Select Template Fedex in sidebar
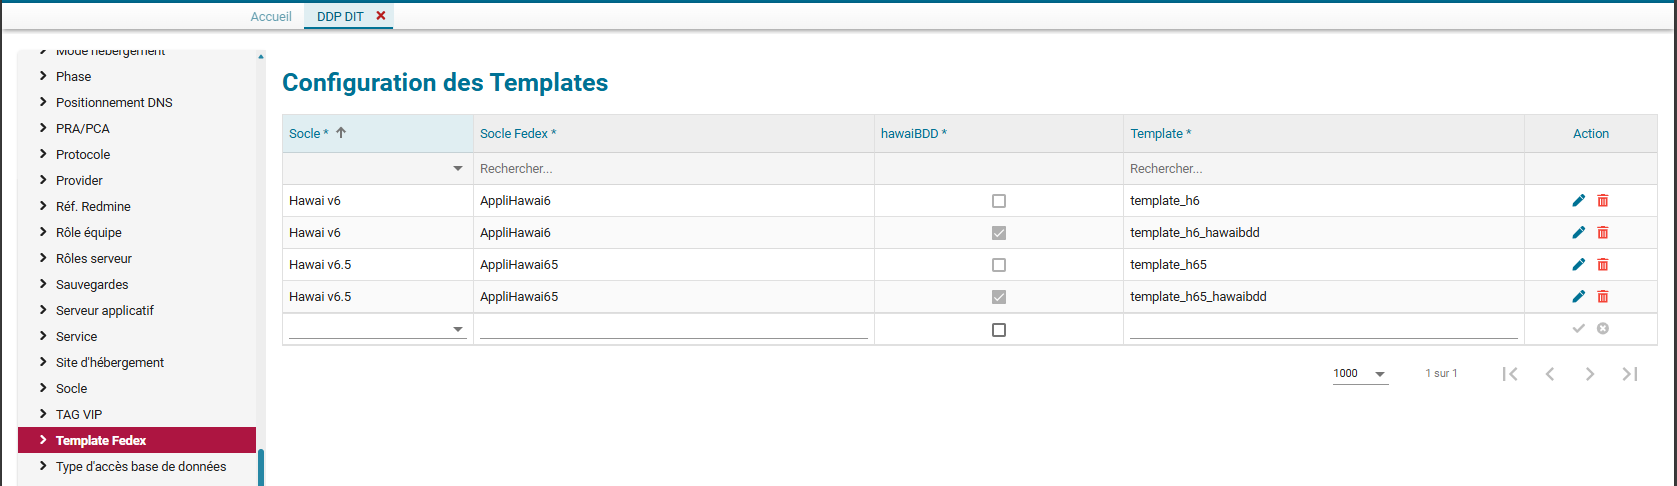This screenshot has height=486, width=1677. [x=101, y=441]
